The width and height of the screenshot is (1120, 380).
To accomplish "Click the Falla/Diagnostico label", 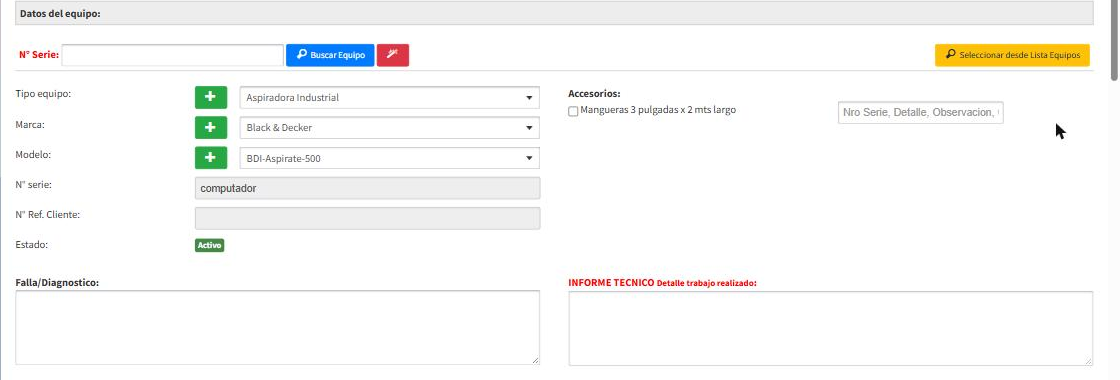I will point(57,283).
